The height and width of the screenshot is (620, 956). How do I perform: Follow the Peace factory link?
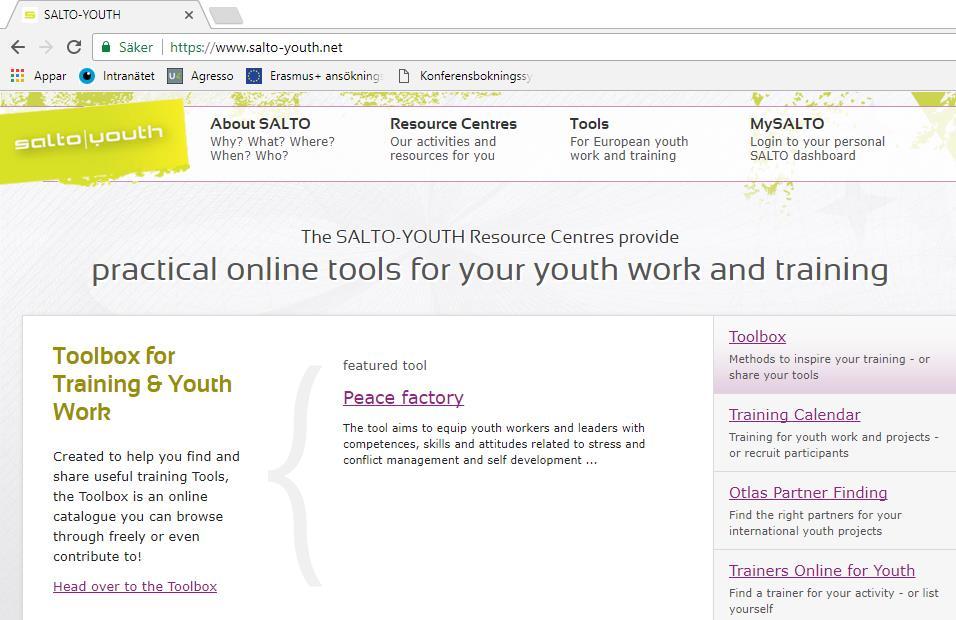coord(403,397)
